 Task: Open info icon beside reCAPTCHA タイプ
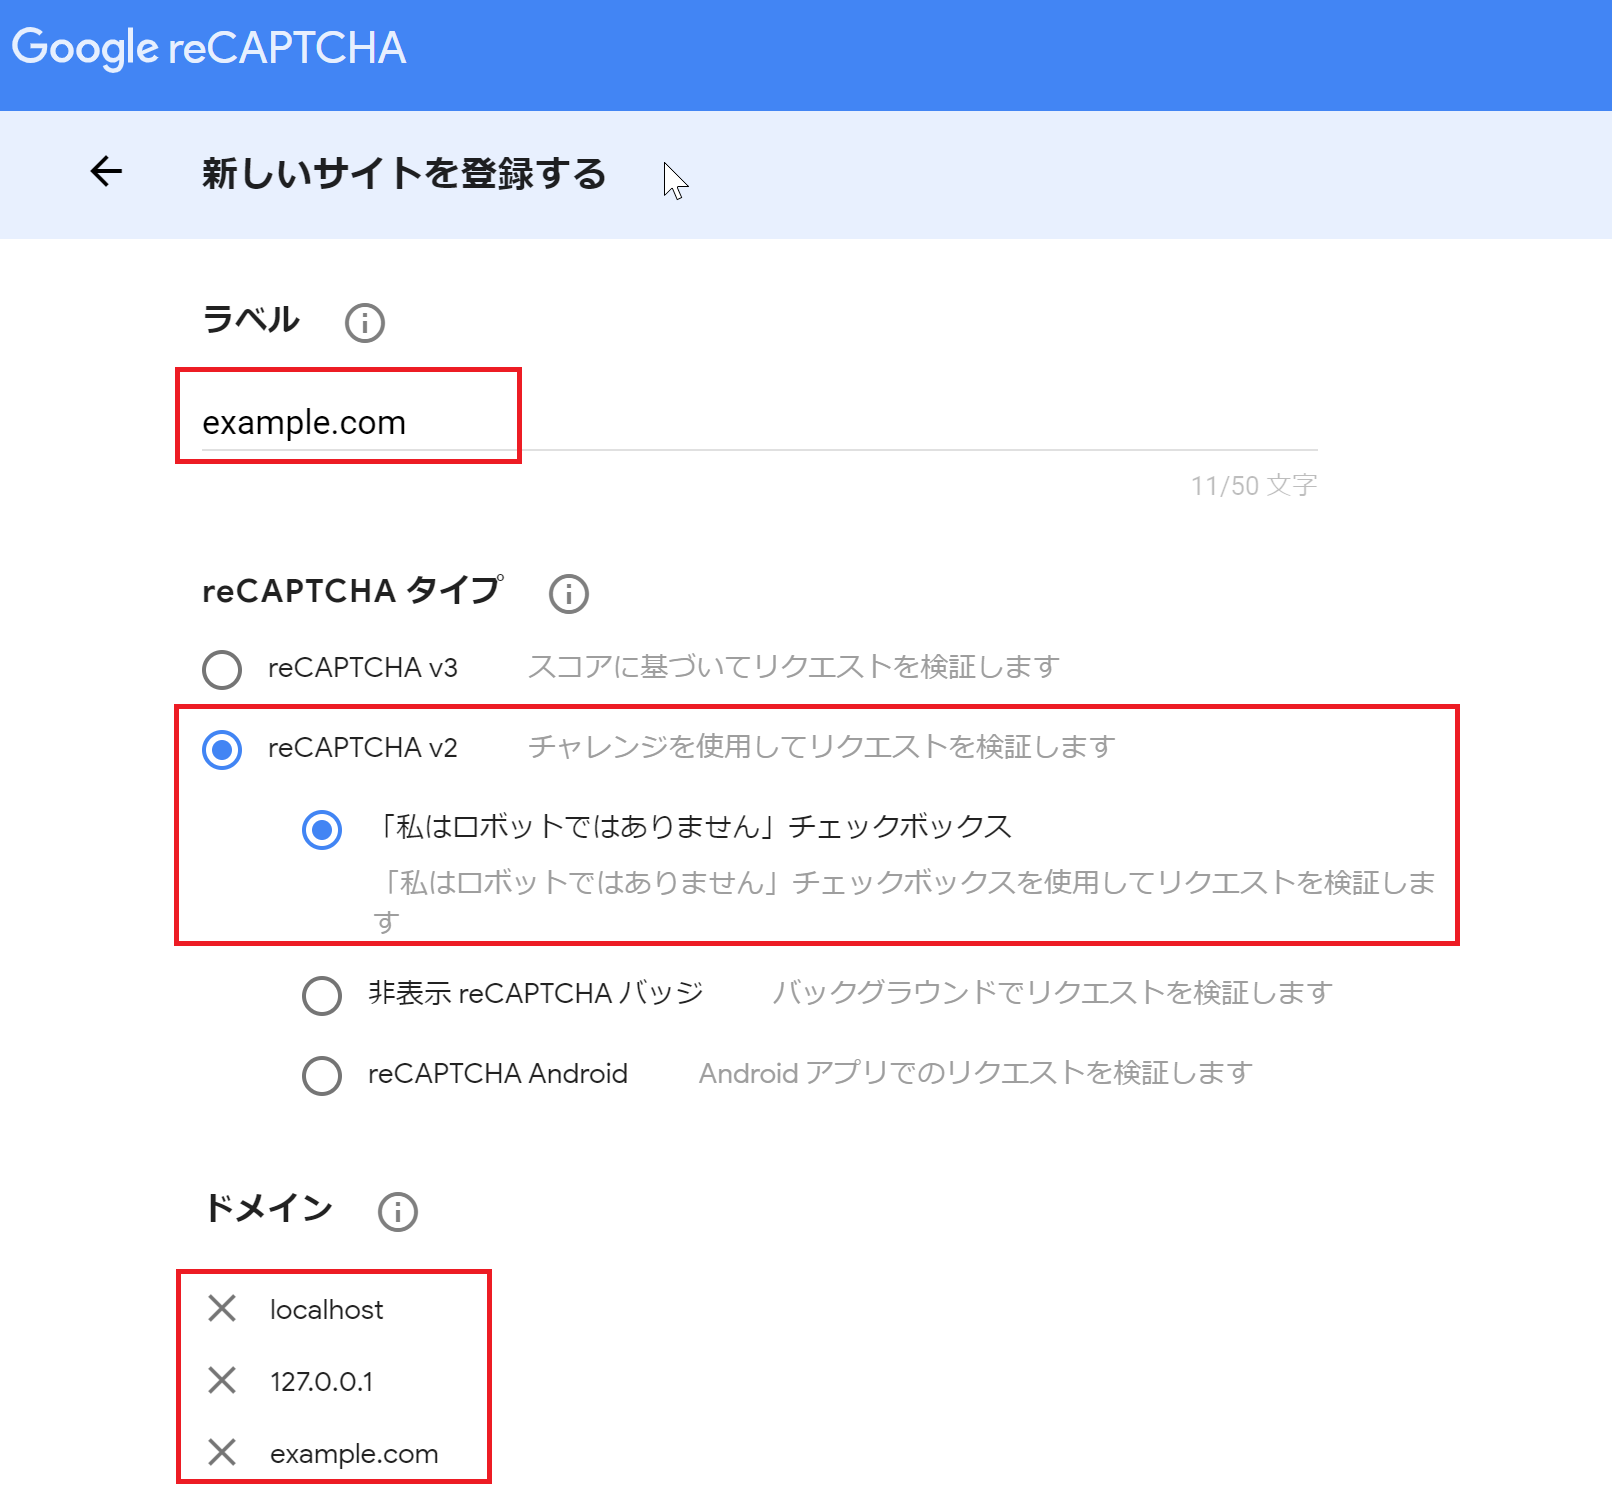[568, 594]
